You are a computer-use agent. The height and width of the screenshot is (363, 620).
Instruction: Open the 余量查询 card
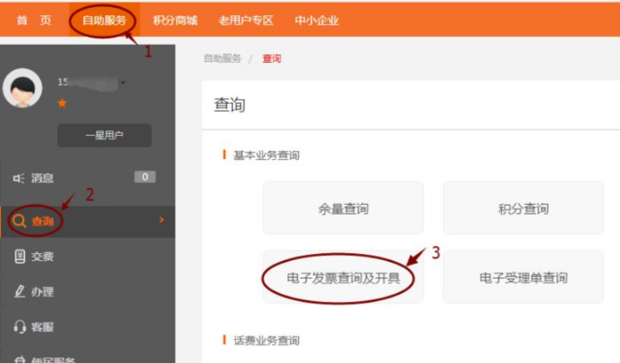coord(343,208)
